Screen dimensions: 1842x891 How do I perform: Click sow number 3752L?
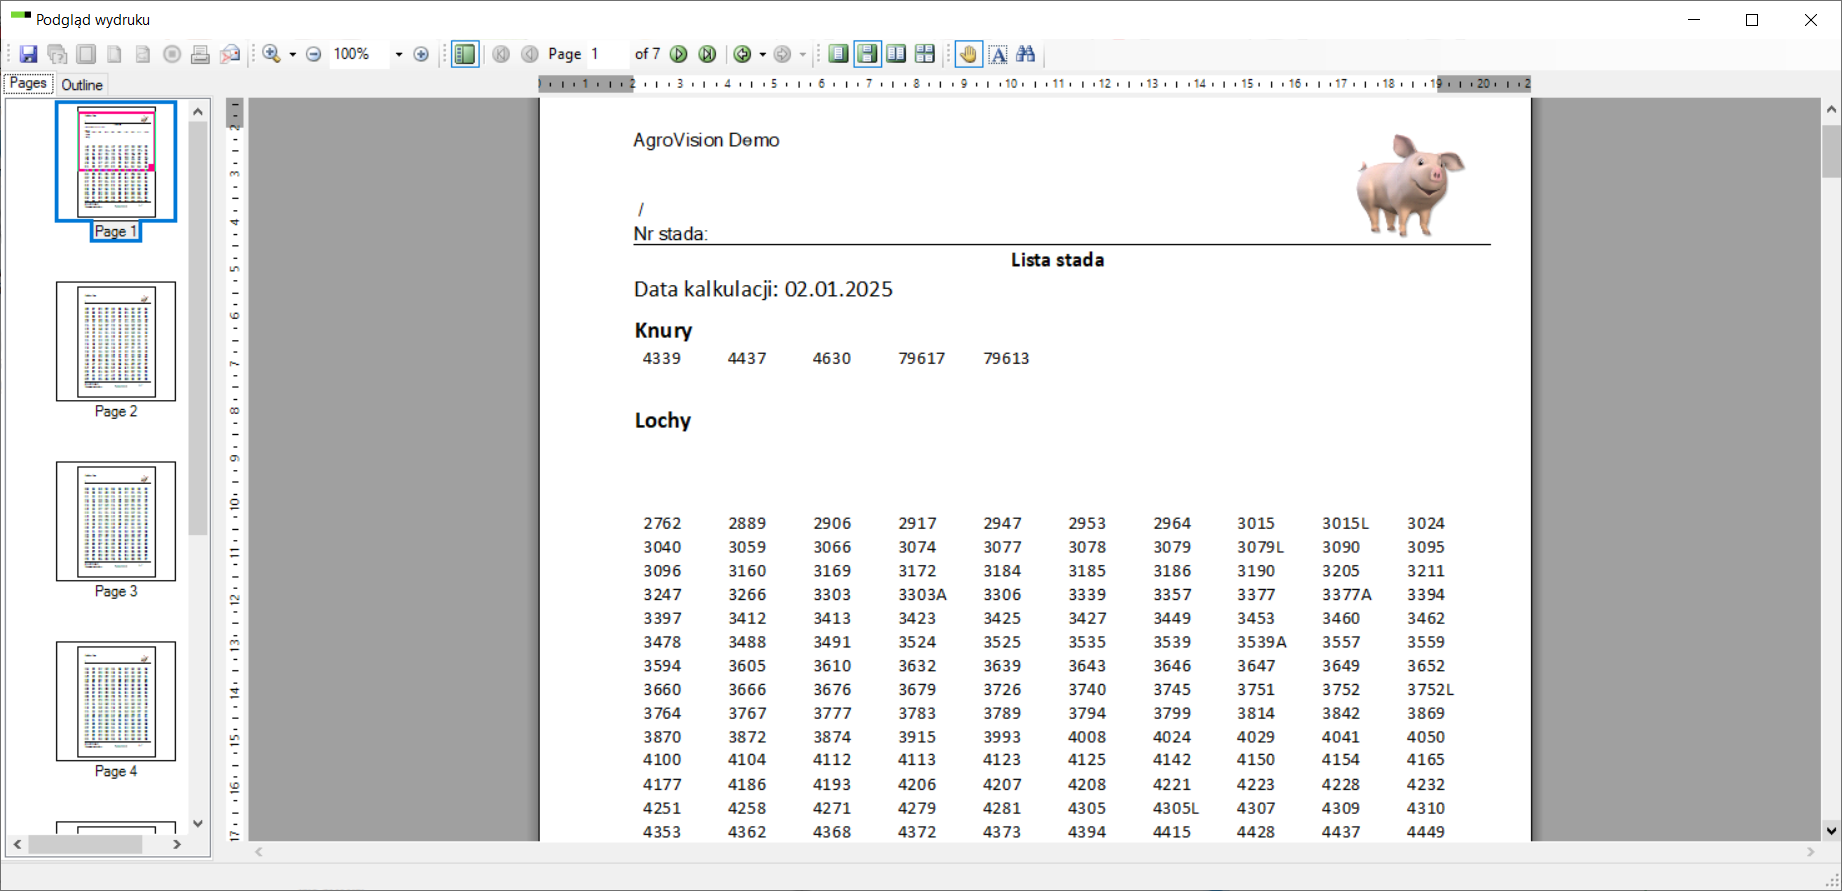1430,689
